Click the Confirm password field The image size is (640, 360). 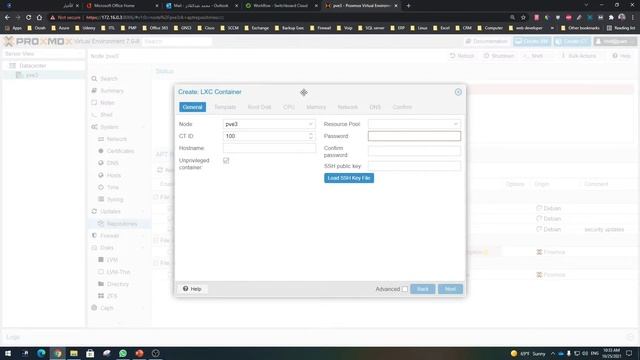click(414, 151)
